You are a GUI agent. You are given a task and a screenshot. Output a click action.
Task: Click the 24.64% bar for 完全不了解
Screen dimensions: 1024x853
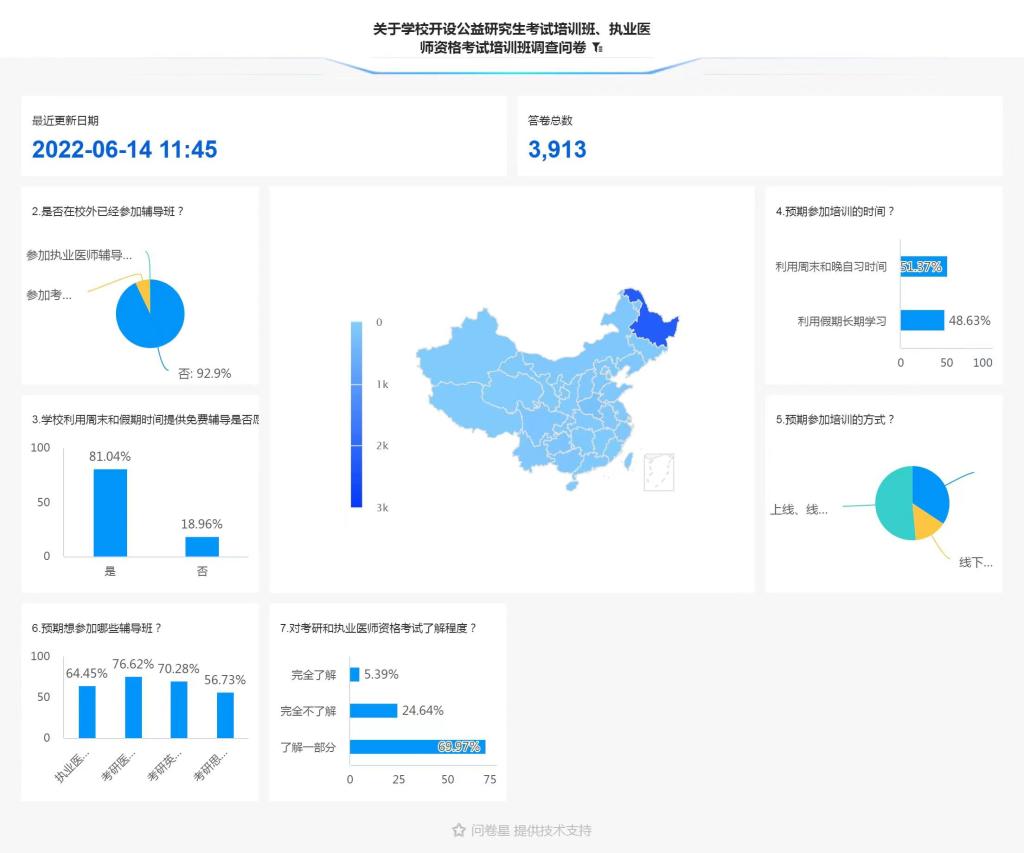(373, 711)
